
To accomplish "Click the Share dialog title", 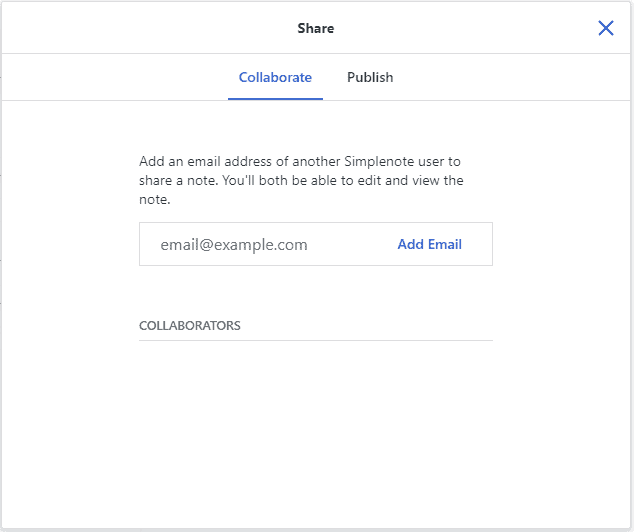I will click(x=316, y=28).
